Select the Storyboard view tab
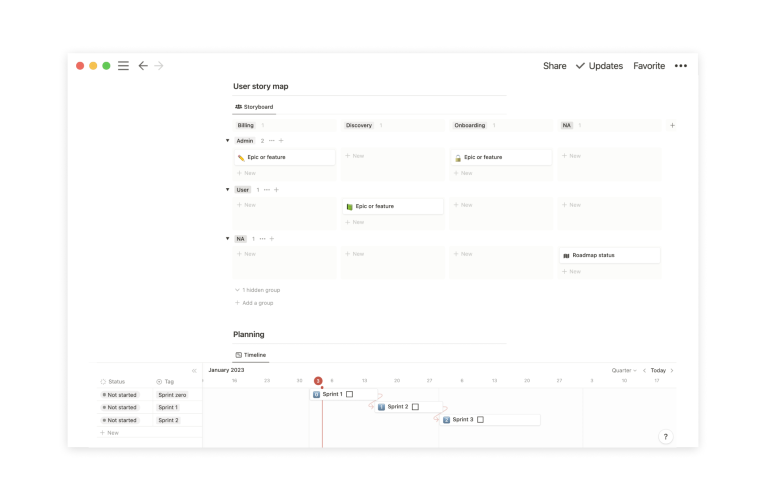 click(x=254, y=107)
